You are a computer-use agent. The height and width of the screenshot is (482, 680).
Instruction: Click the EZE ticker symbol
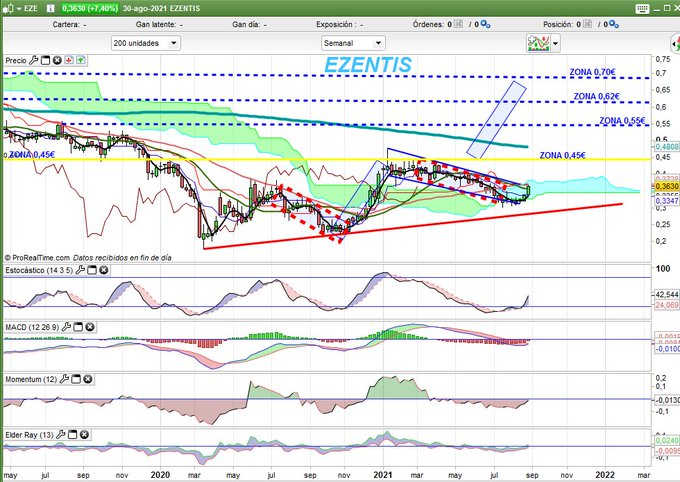[30, 8]
